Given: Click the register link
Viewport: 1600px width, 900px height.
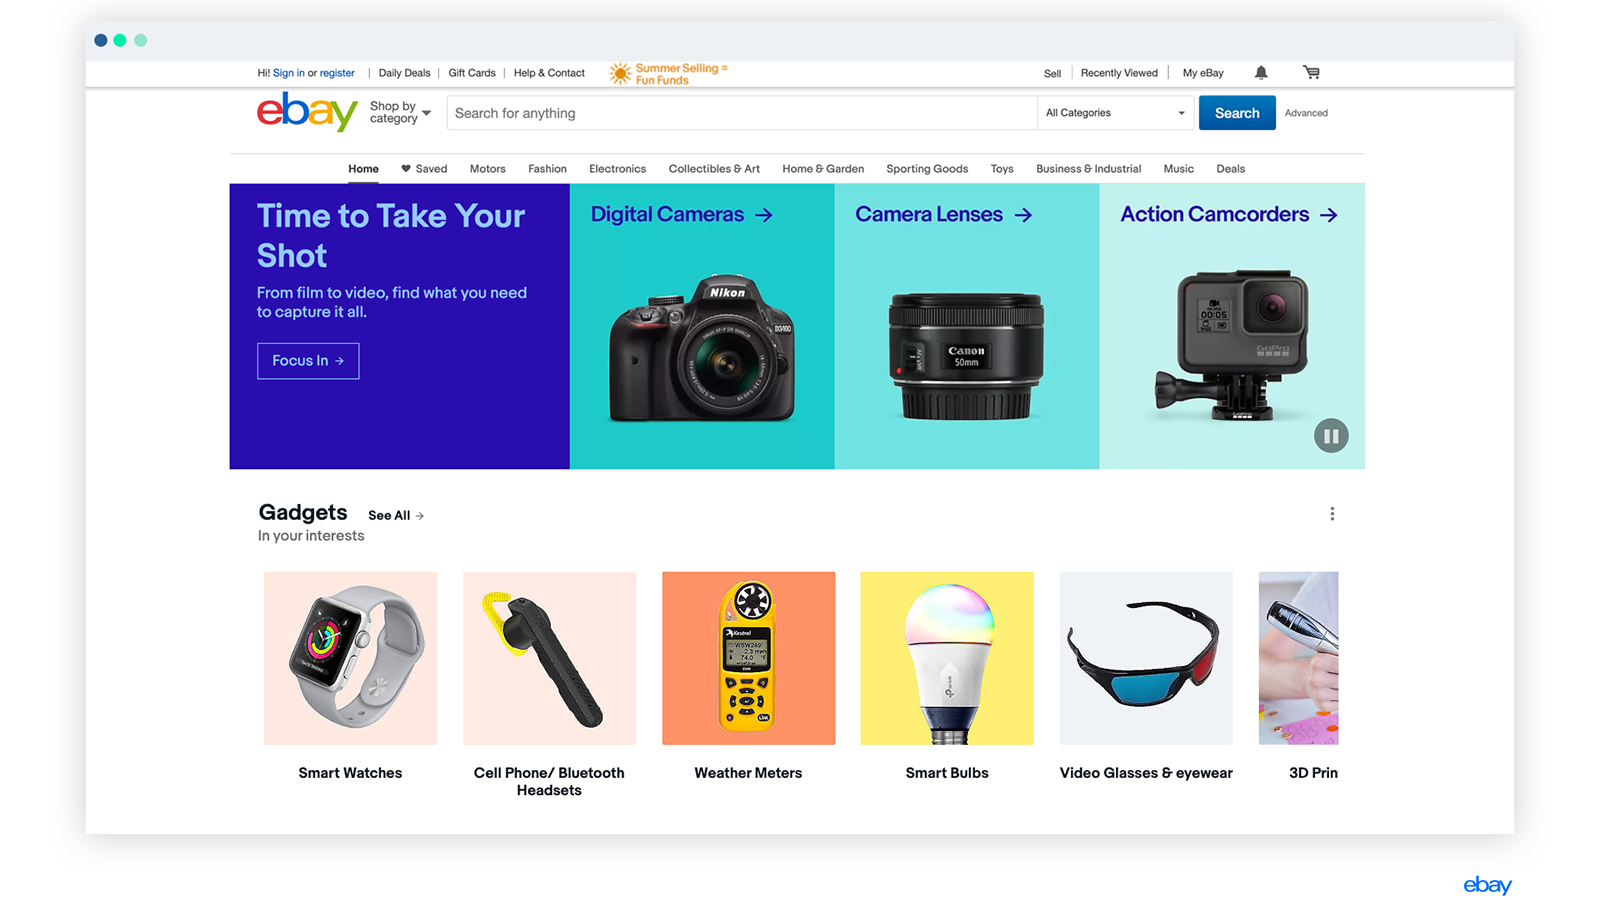Looking at the screenshot, I should click(x=337, y=73).
